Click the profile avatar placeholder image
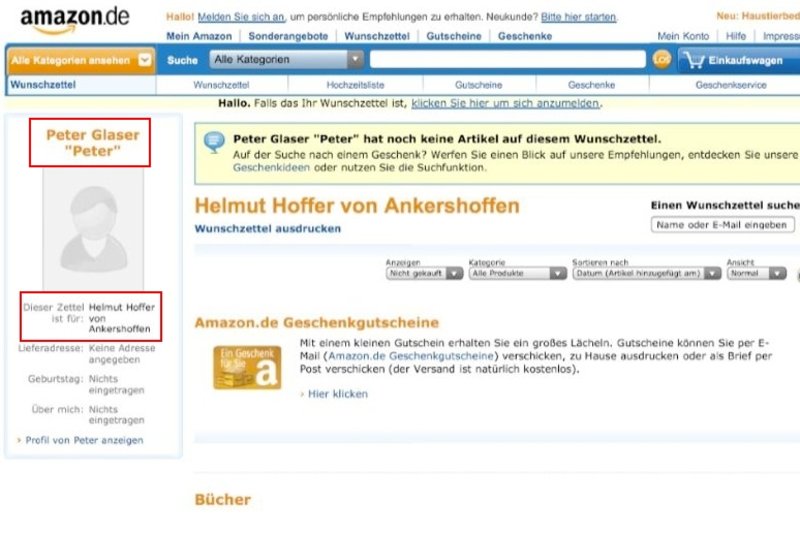Viewport: 800px width, 534px height. click(x=93, y=229)
